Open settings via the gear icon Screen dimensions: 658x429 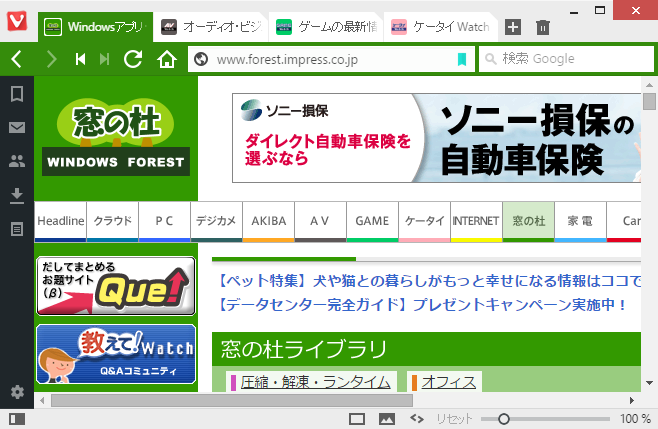point(17,392)
